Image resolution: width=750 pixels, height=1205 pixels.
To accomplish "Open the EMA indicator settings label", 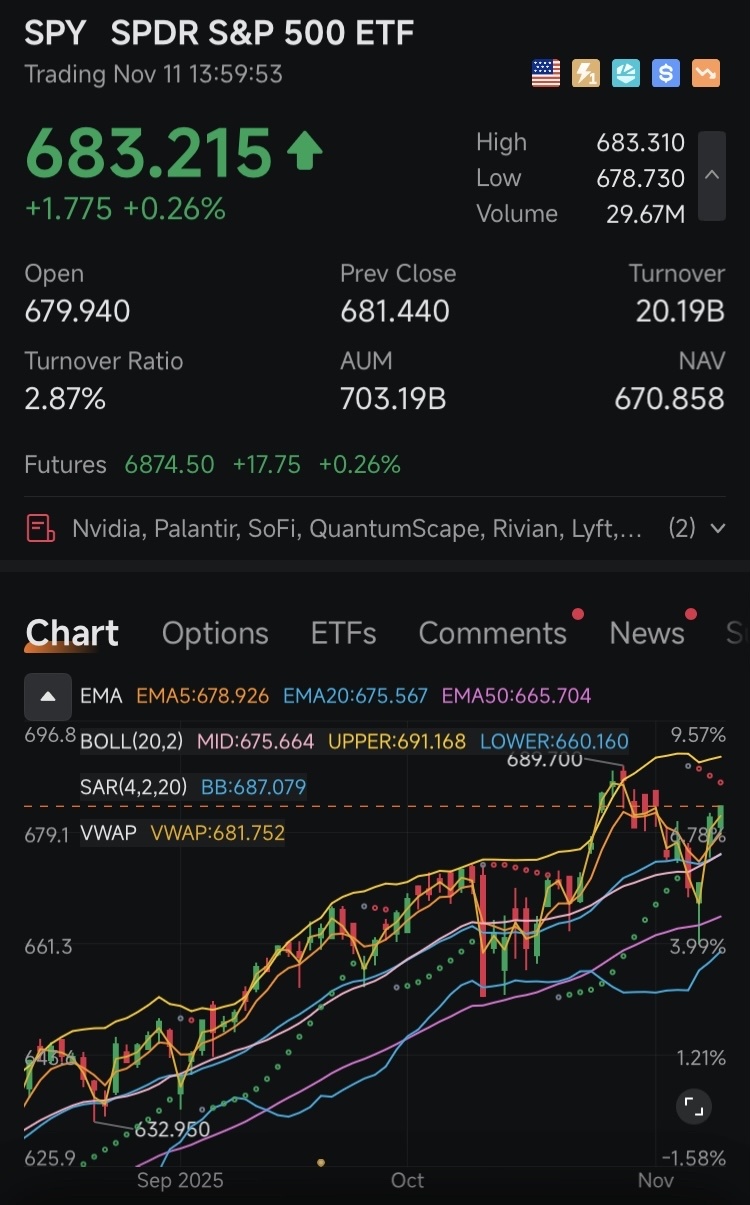I will [x=101, y=696].
